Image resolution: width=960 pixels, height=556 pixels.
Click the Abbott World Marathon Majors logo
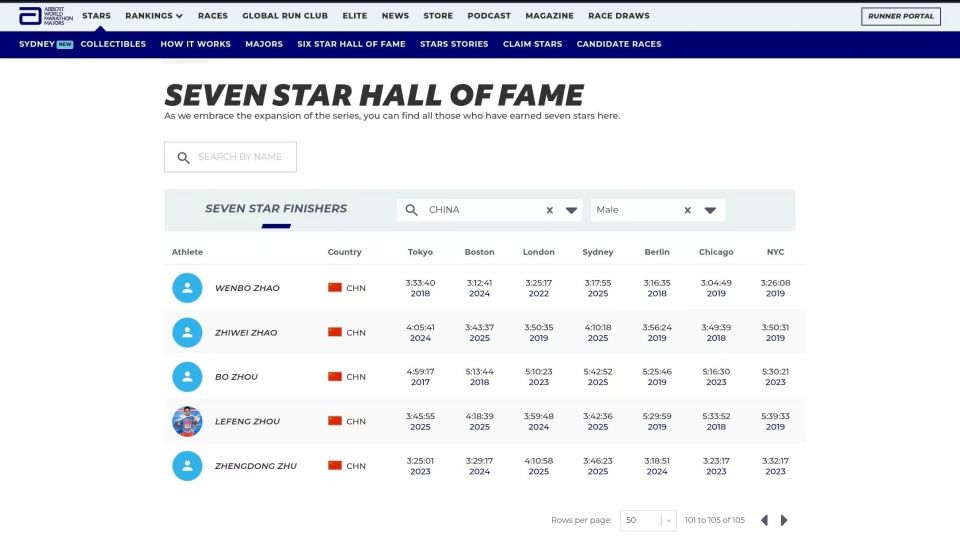click(45, 16)
